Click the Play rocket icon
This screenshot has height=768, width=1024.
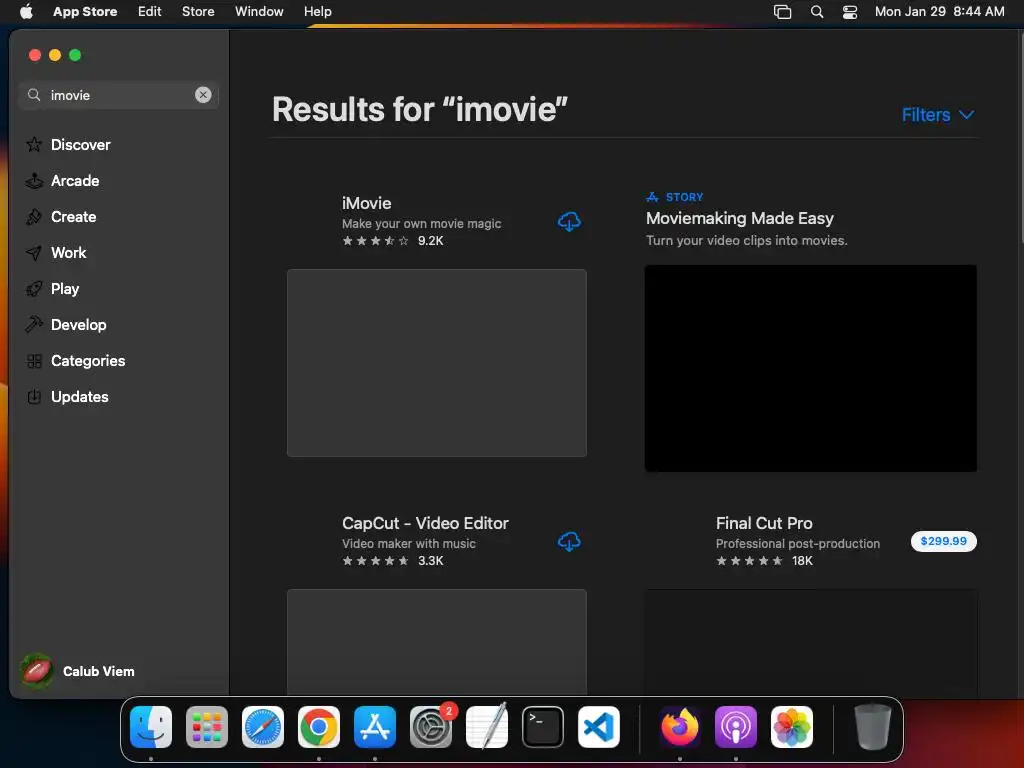[34, 289]
